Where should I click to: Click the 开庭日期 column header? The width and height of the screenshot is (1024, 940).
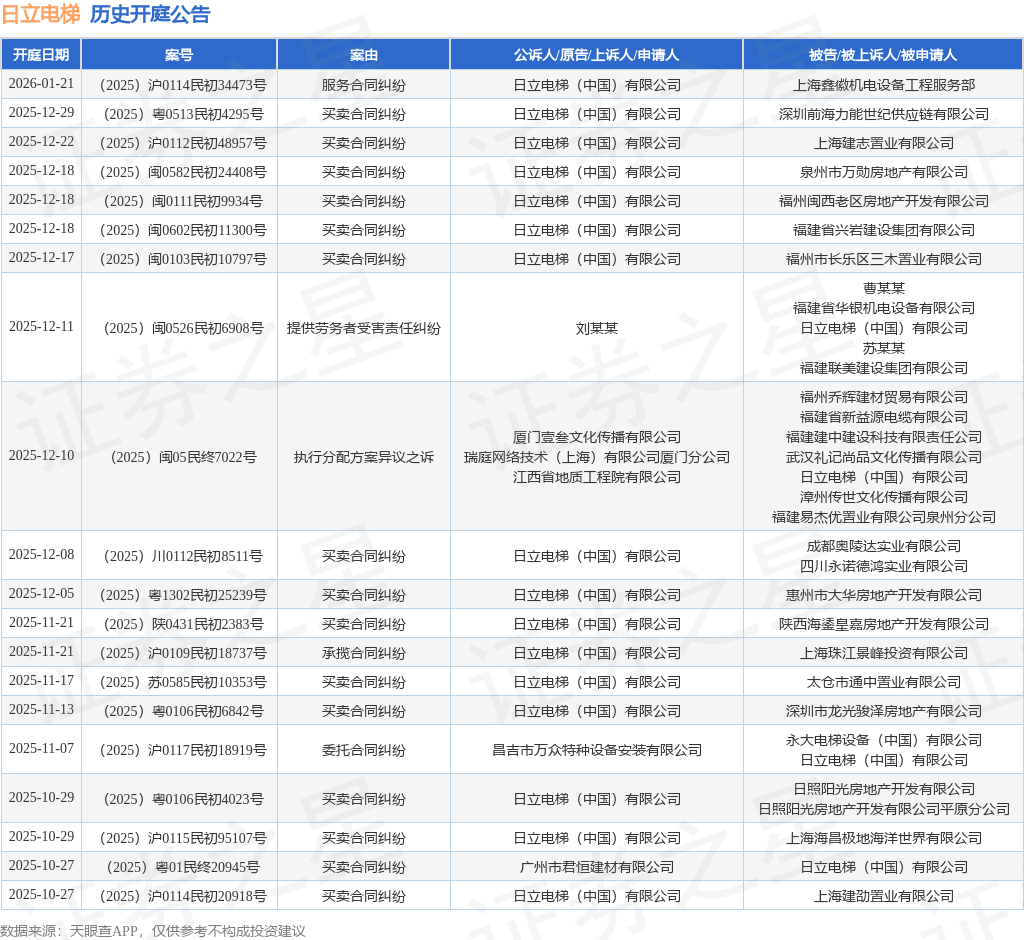click(41, 55)
